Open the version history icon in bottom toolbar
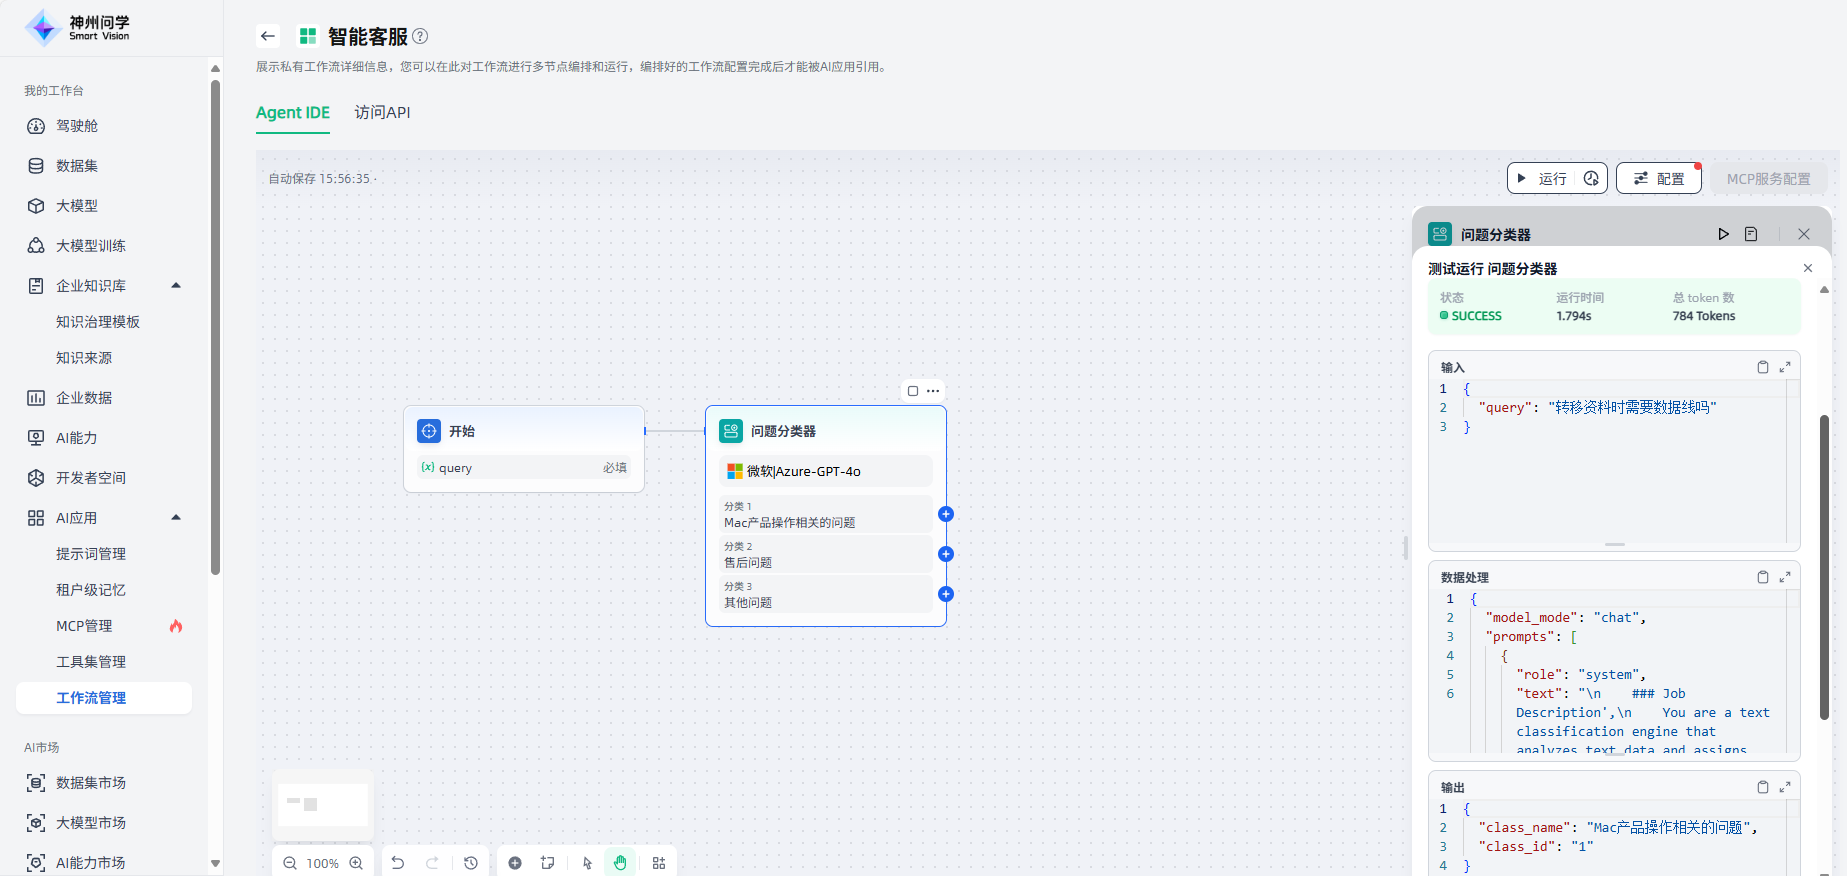This screenshot has width=1847, height=876. point(471,863)
